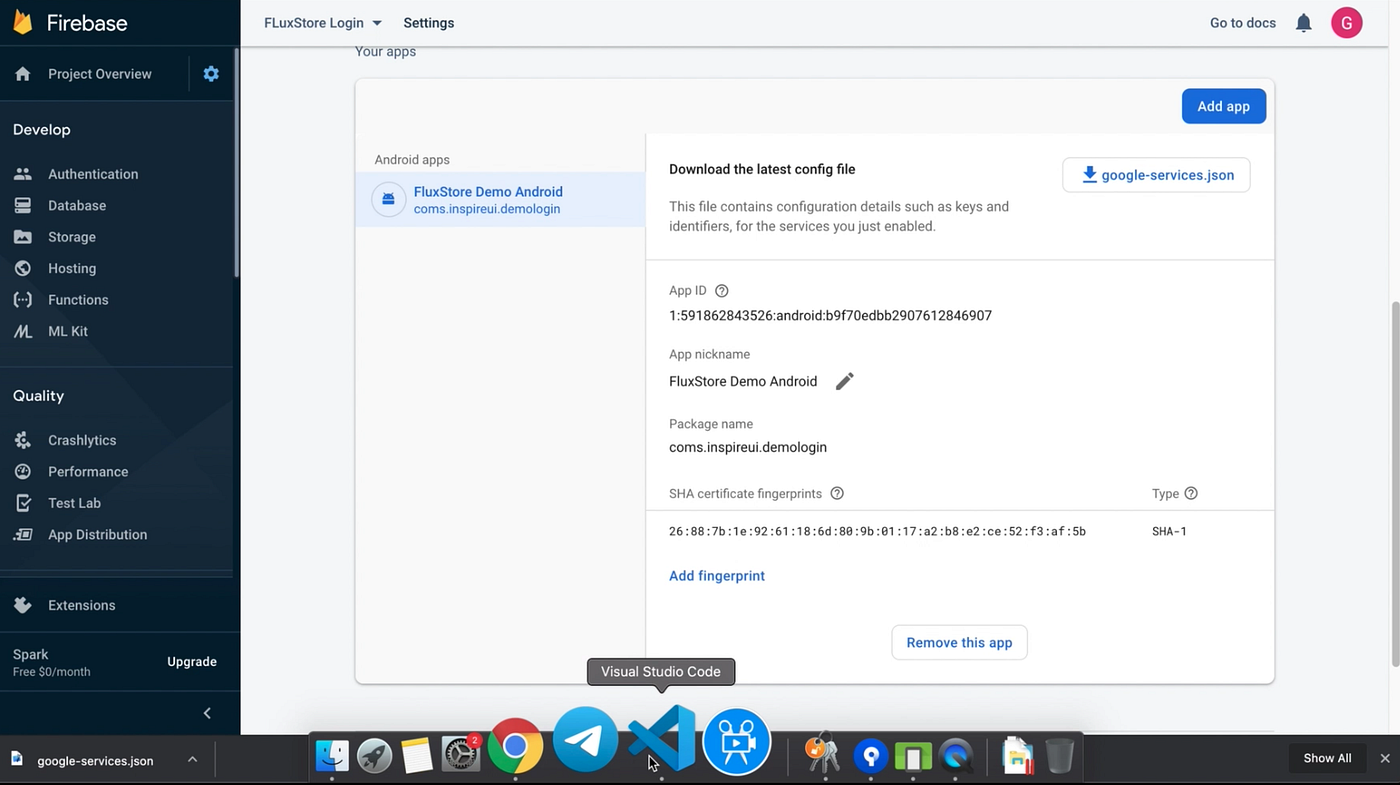Click the page vertical scrollbar

(1395, 482)
